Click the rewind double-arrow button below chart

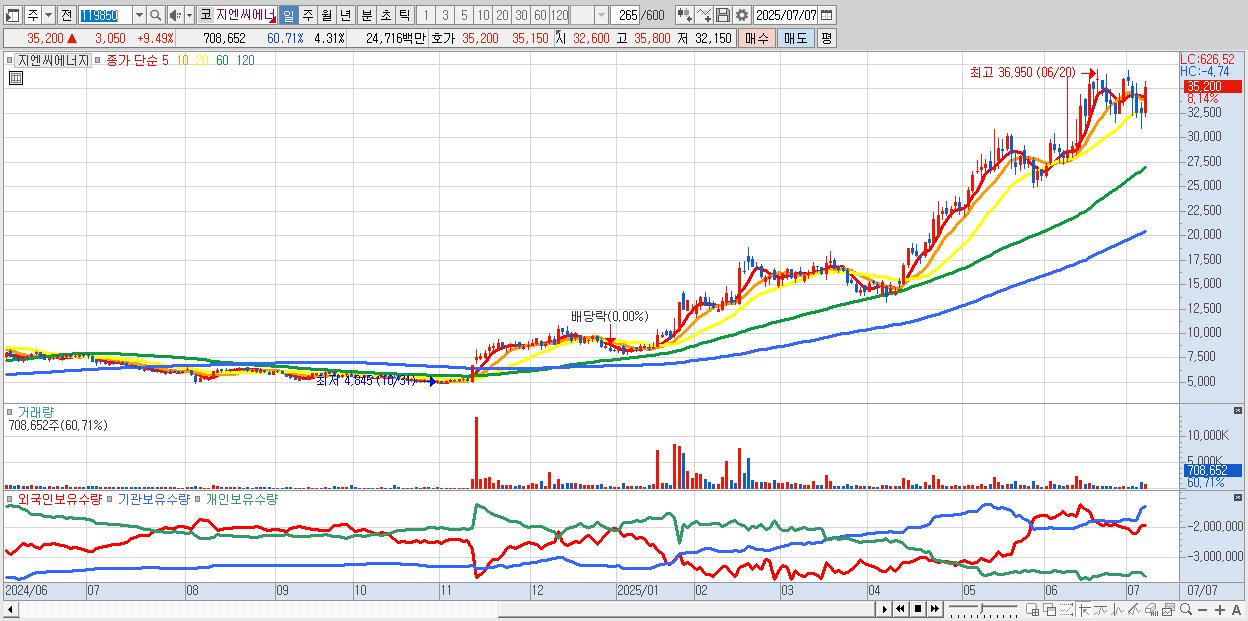[900, 609]
